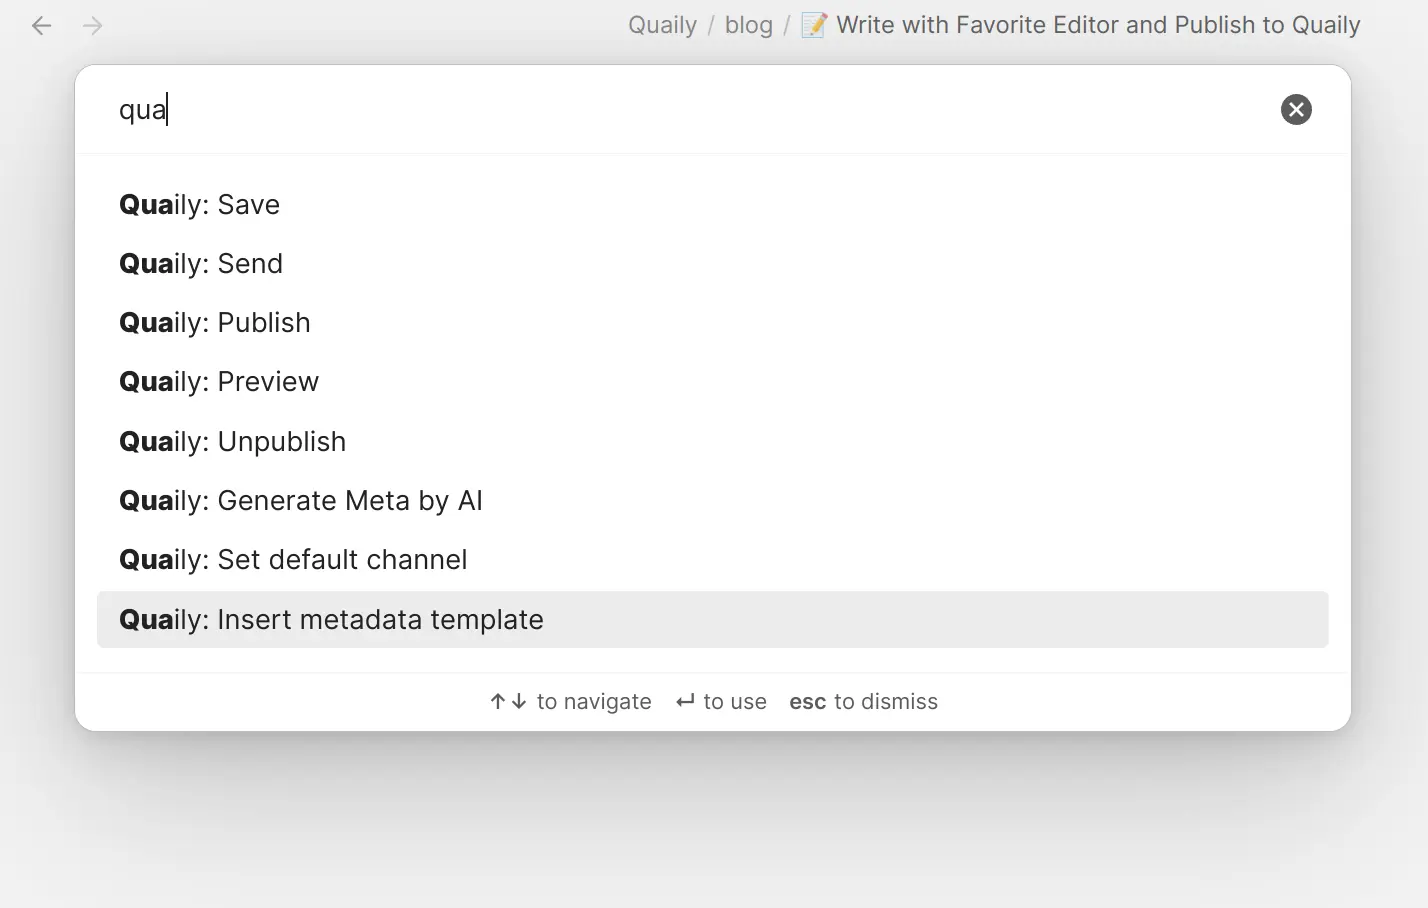Clear the command search with the X icon

(x=1296, y=109)
